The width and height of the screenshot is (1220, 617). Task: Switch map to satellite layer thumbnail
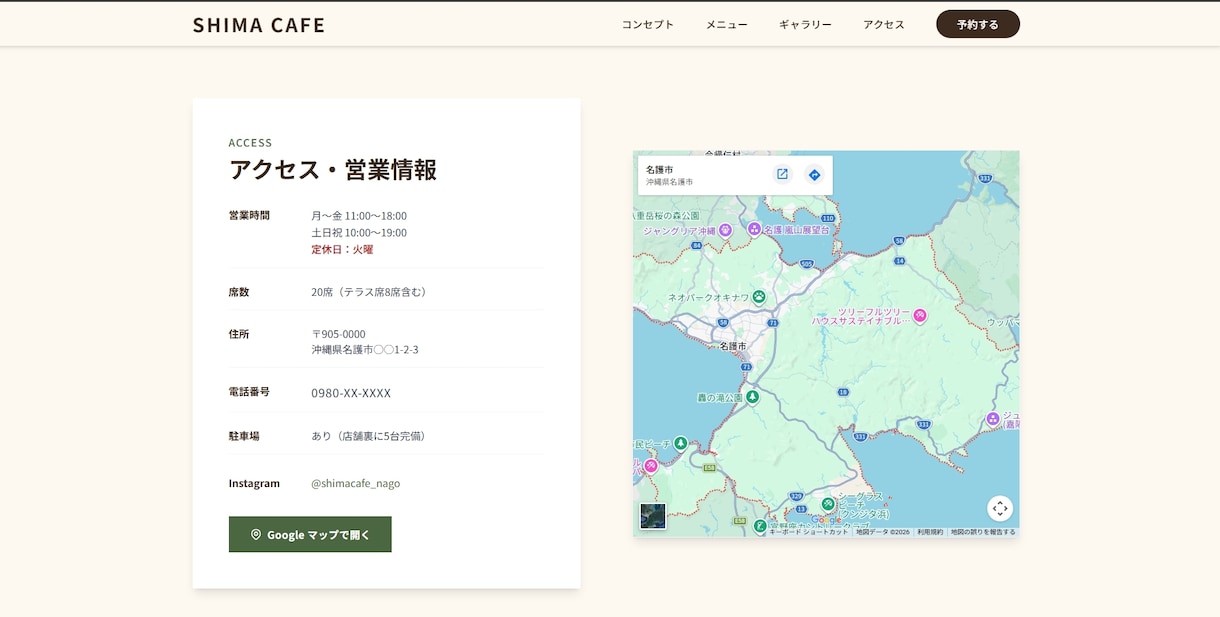[653, 516]
